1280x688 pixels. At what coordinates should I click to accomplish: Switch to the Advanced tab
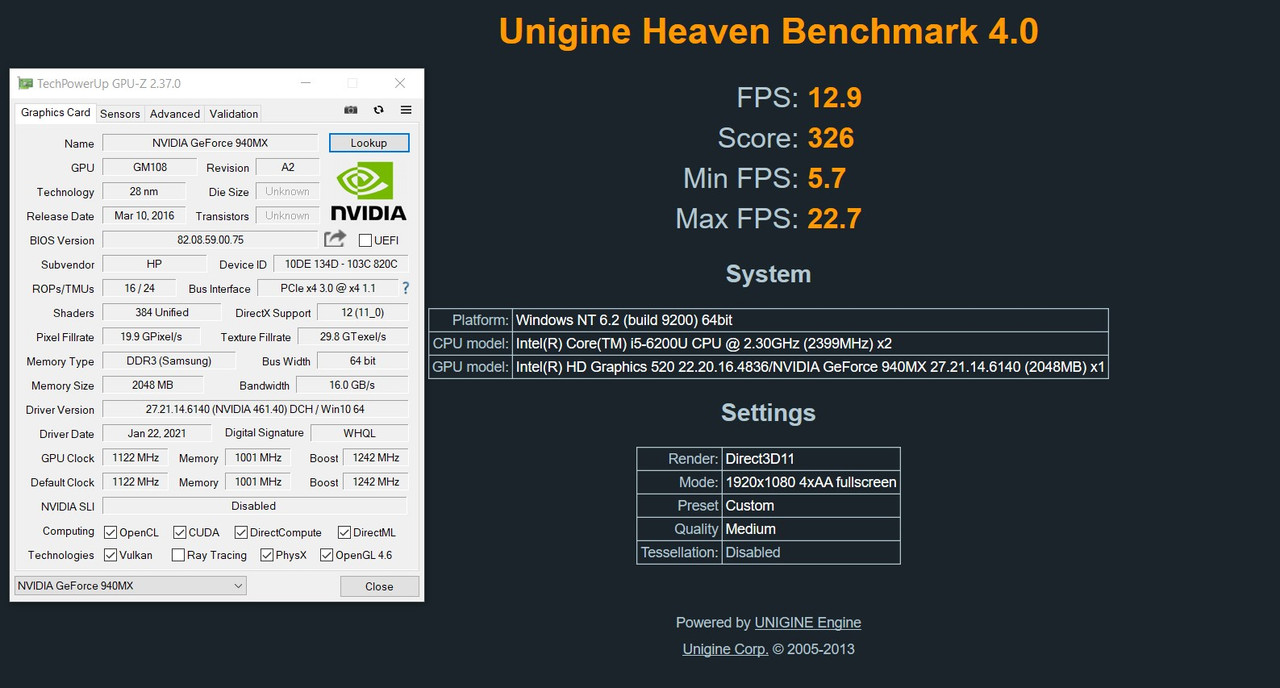click(x=175, y=114)
